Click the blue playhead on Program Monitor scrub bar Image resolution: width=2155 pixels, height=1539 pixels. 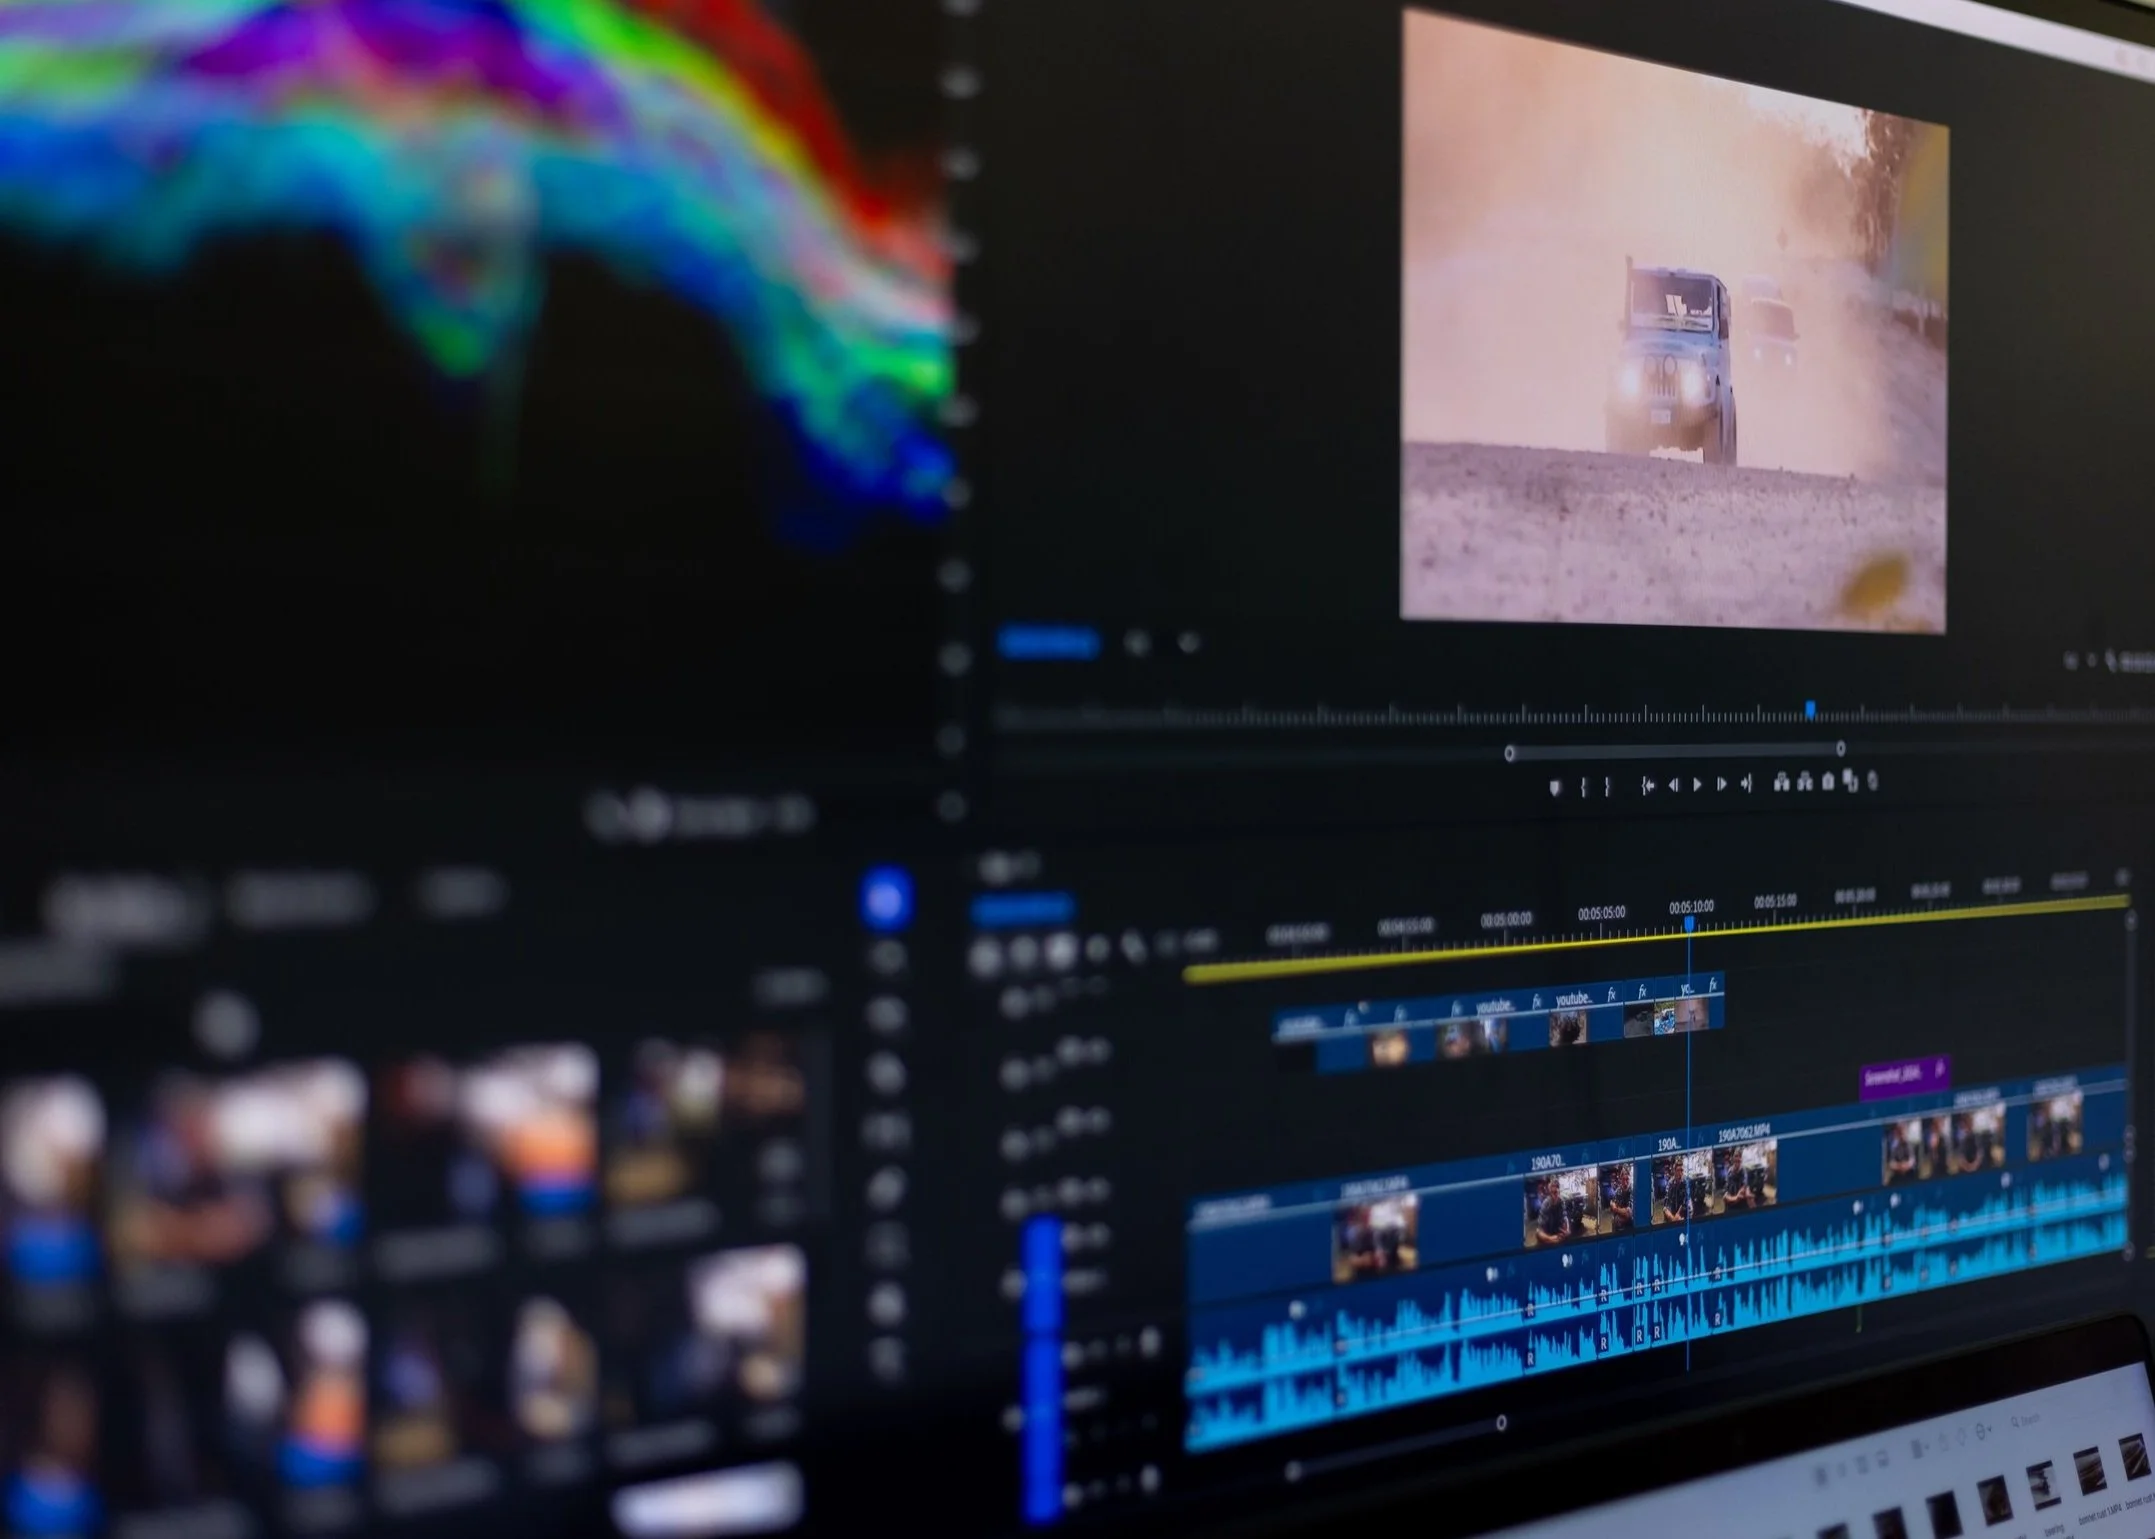tap(1811, 710)
